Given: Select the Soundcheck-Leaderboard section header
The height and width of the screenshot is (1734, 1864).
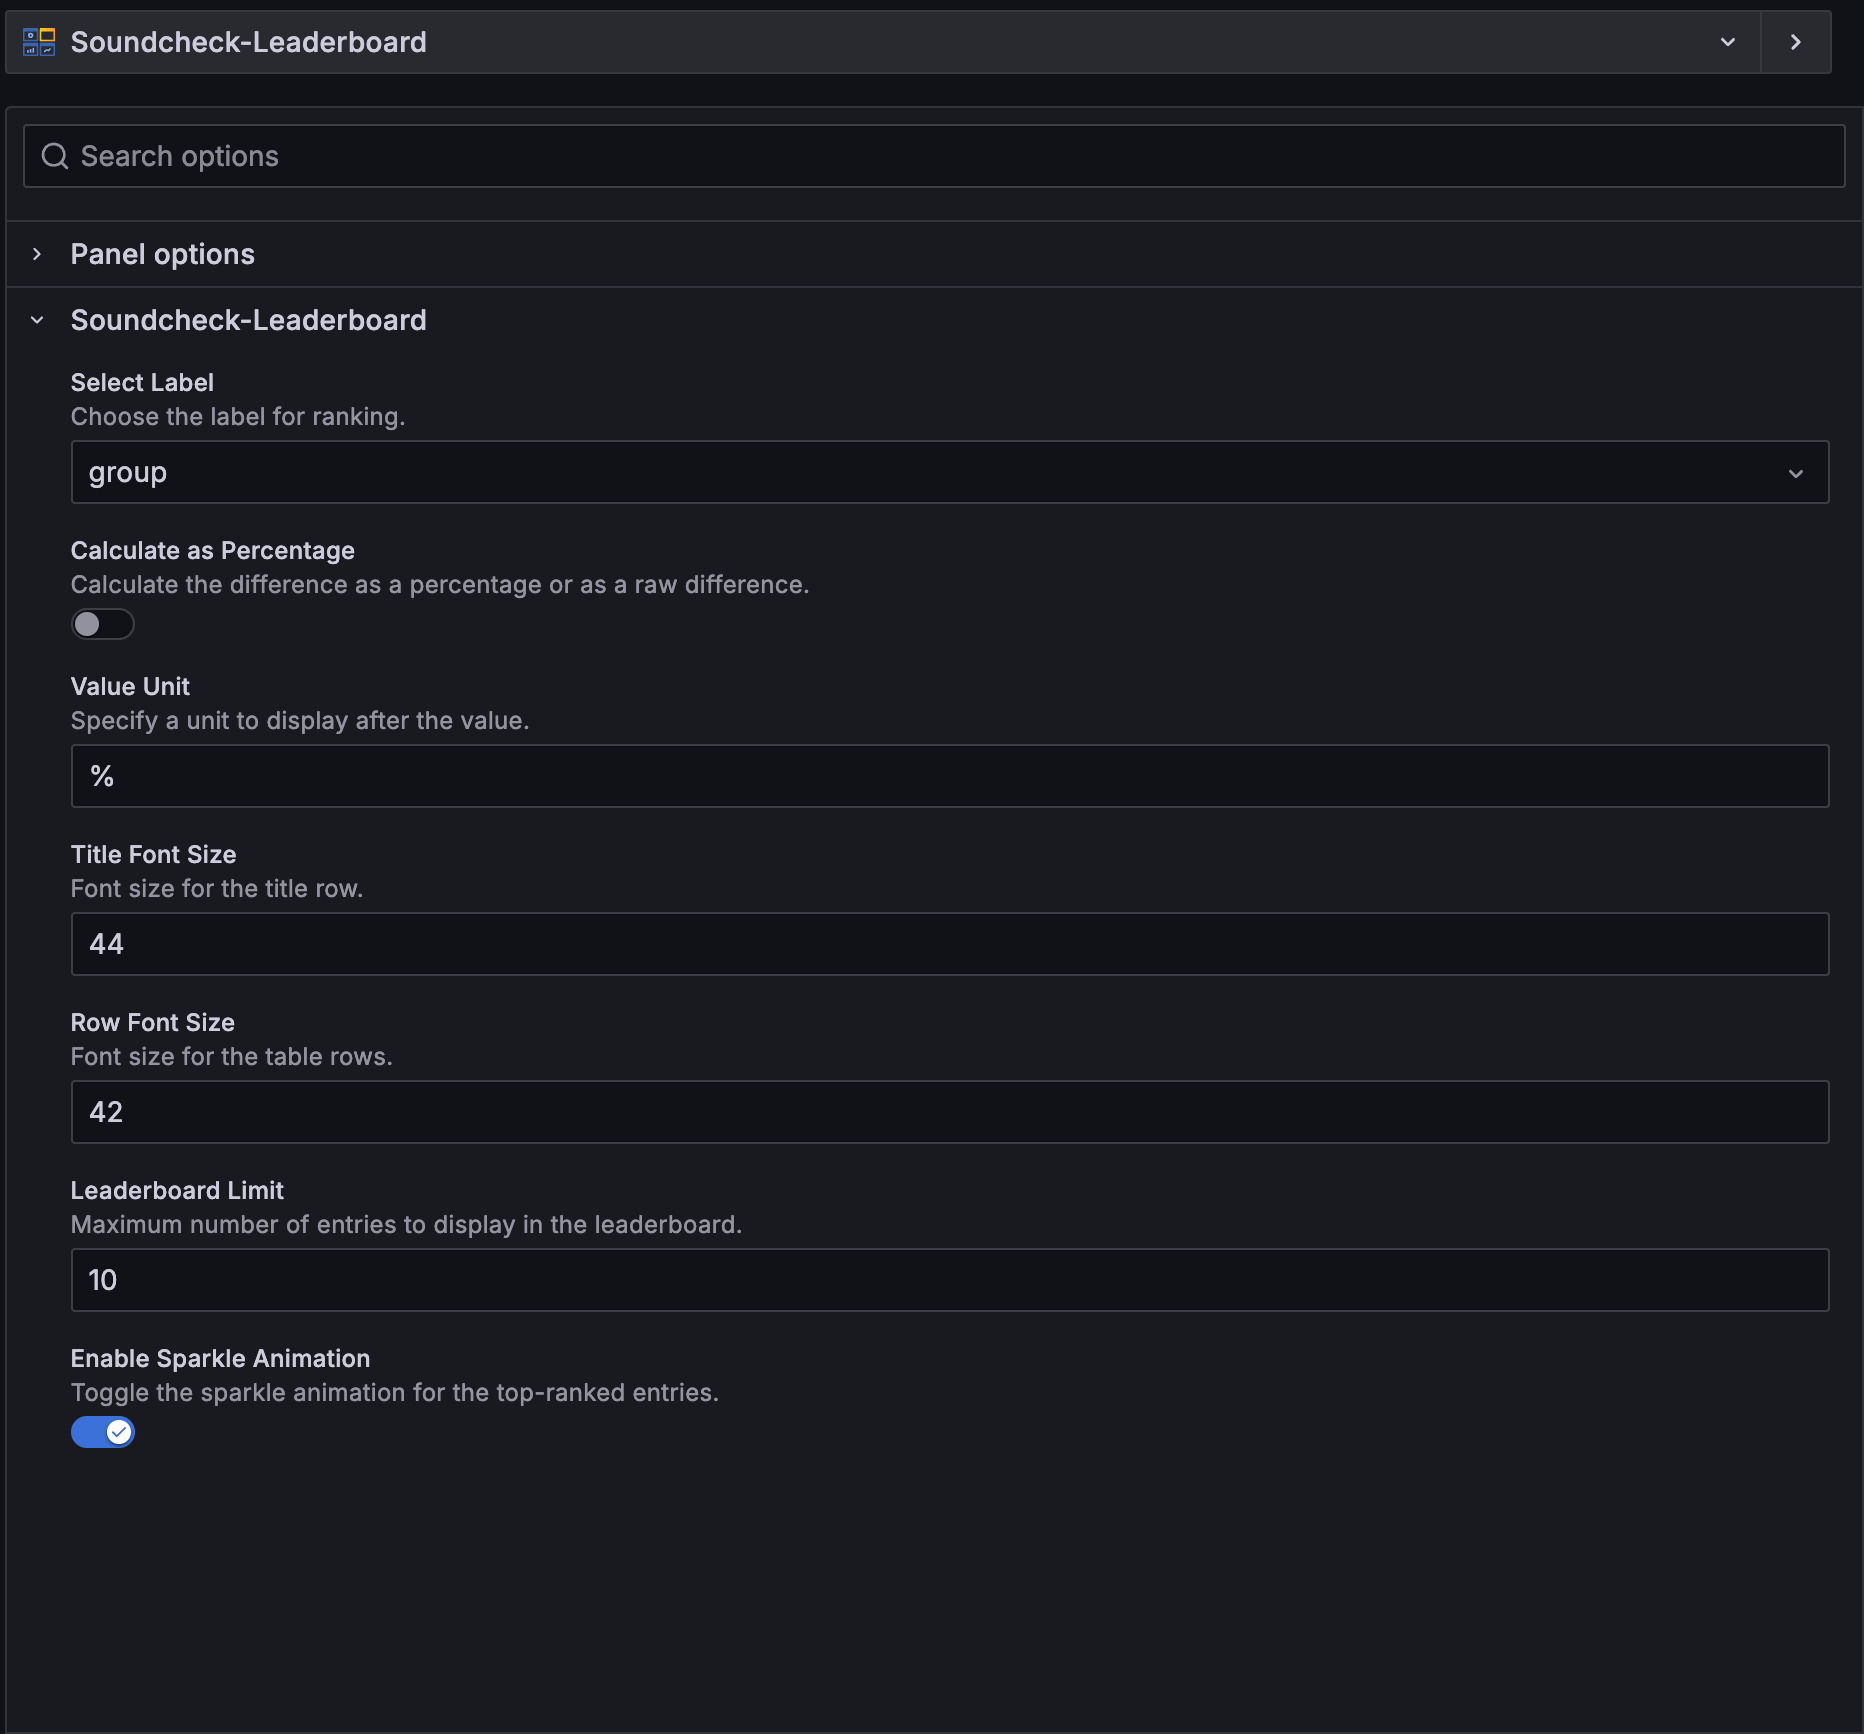Looking at the screenshot, I should point(248,320).
